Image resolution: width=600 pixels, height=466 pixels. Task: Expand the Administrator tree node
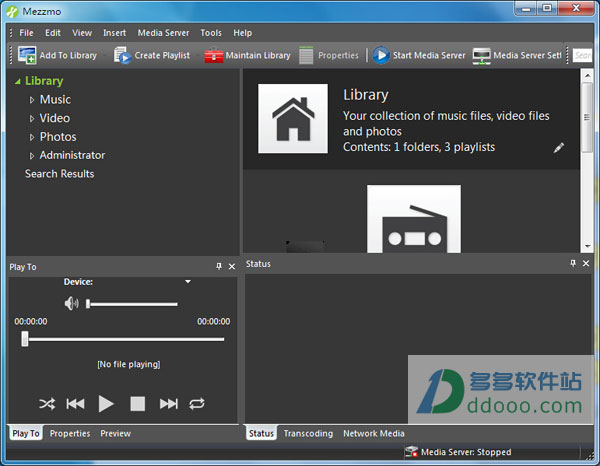(x=32, y=156)
